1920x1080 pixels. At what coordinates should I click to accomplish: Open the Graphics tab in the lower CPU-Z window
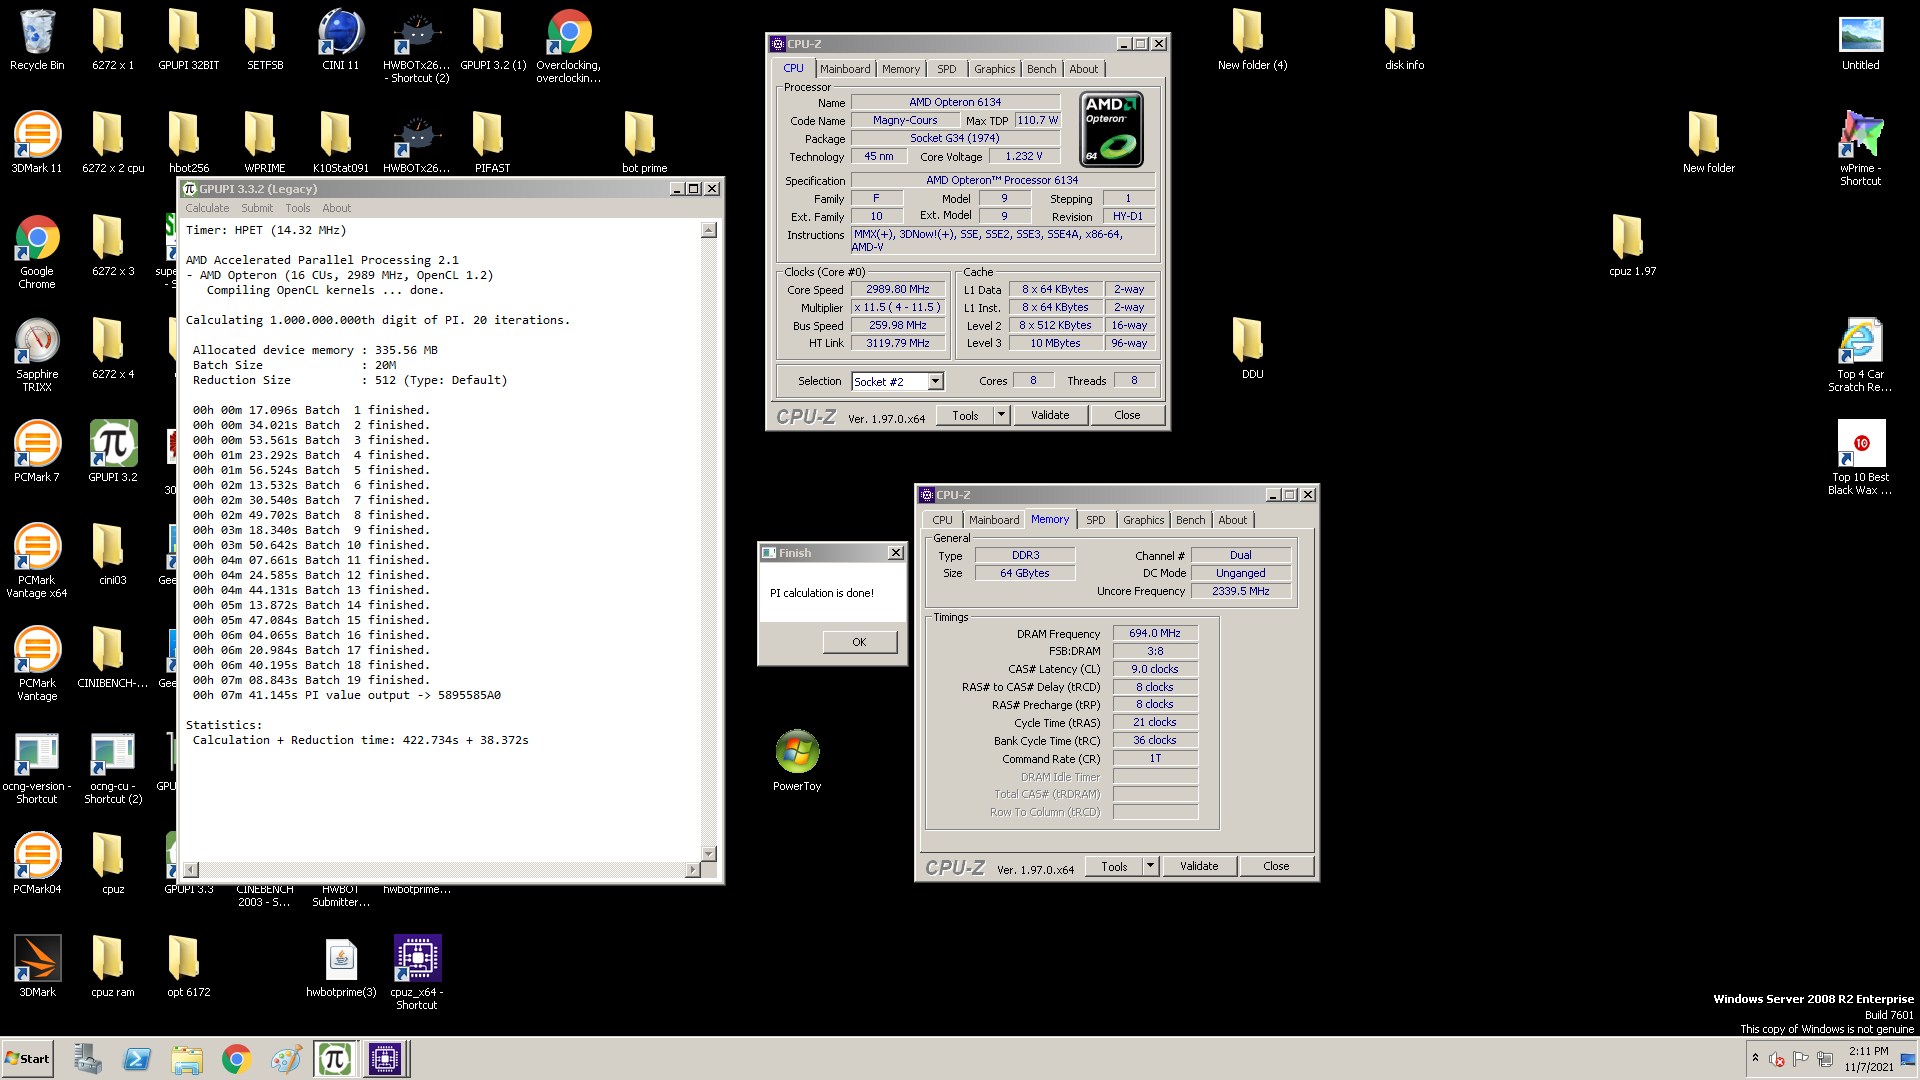click(1143, 520)
